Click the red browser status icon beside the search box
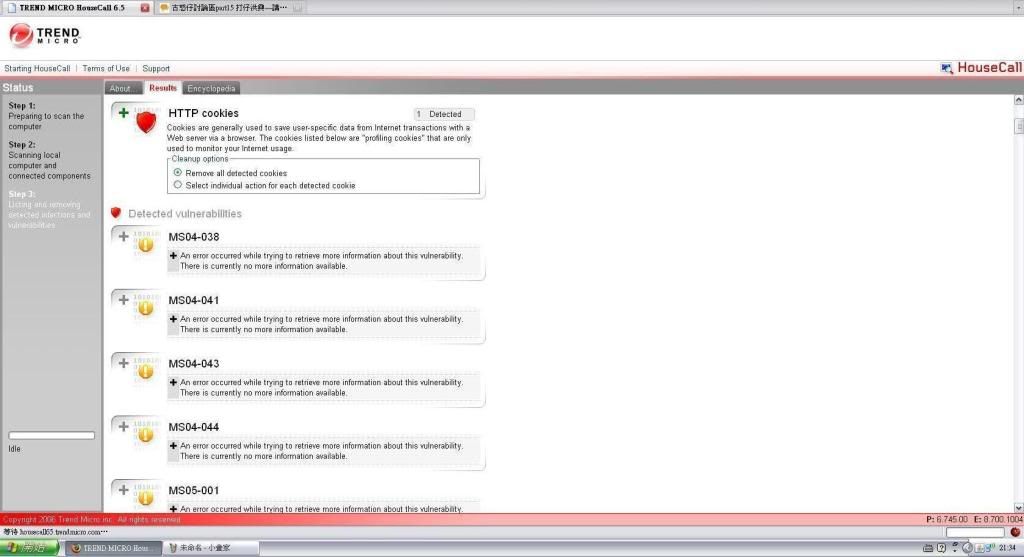 (x=1015, y=532)
